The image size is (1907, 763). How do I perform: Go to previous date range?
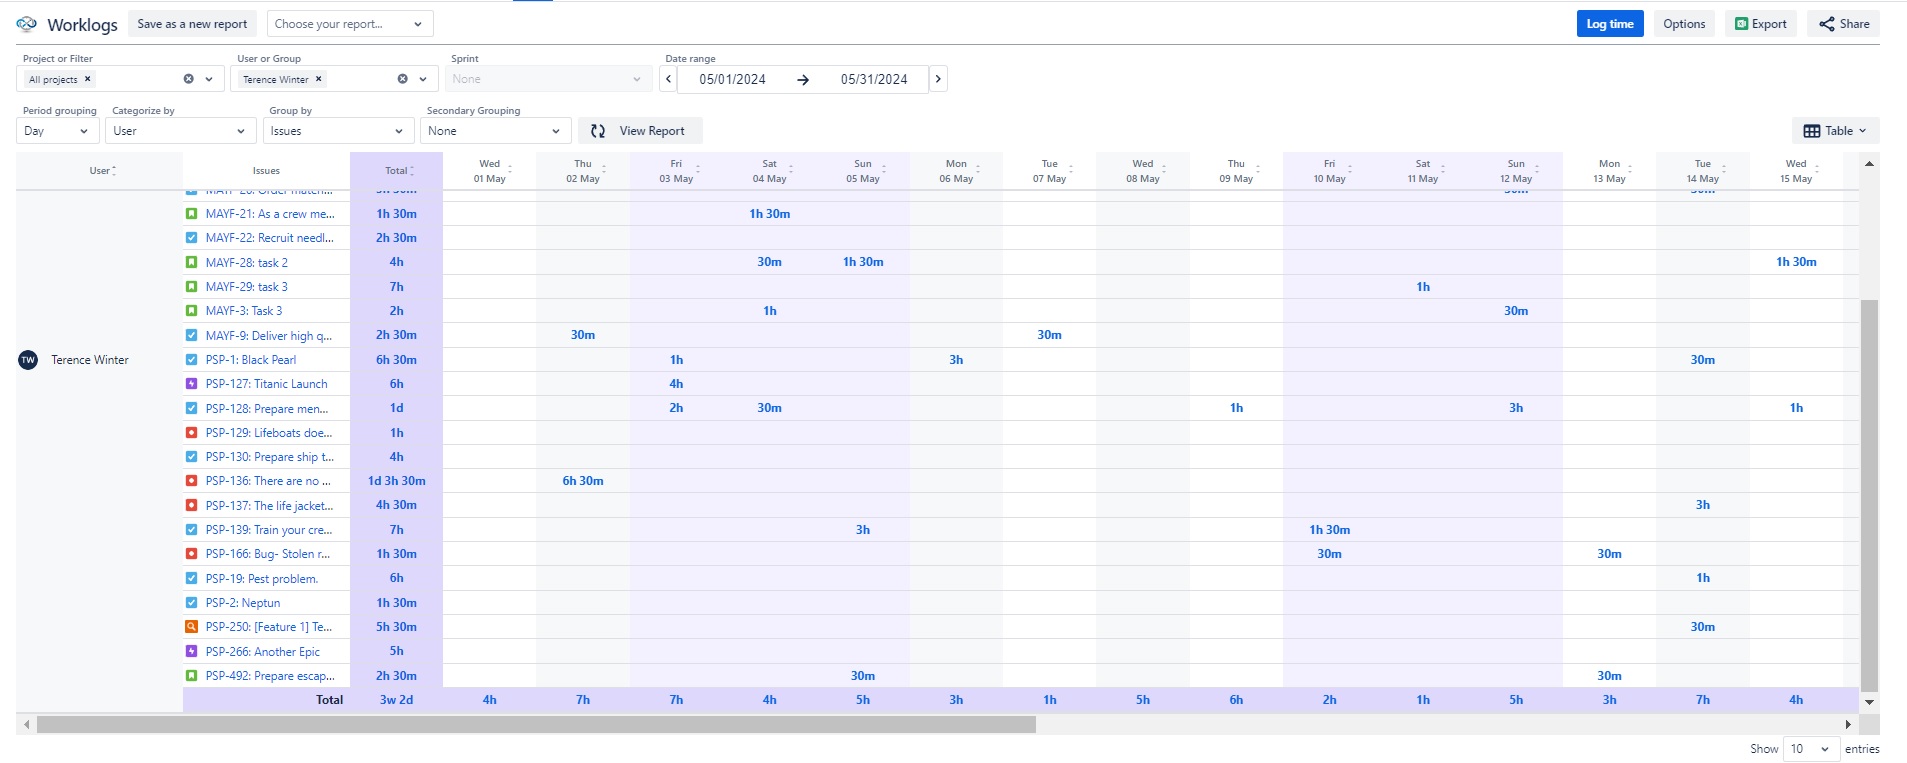(669, 79)
